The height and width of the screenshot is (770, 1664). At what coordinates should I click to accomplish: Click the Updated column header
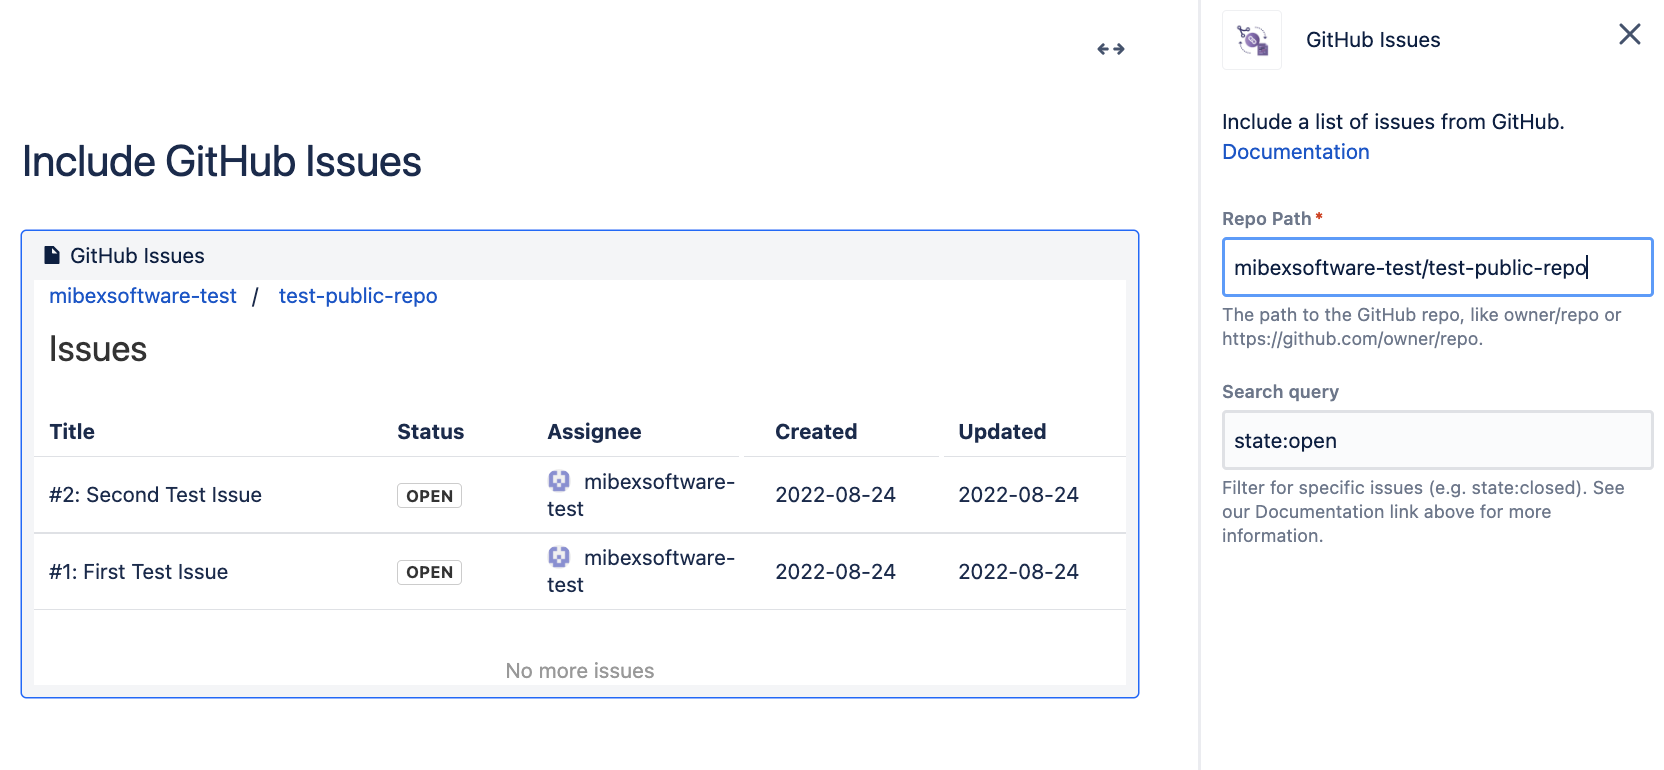pos(1002,432)
